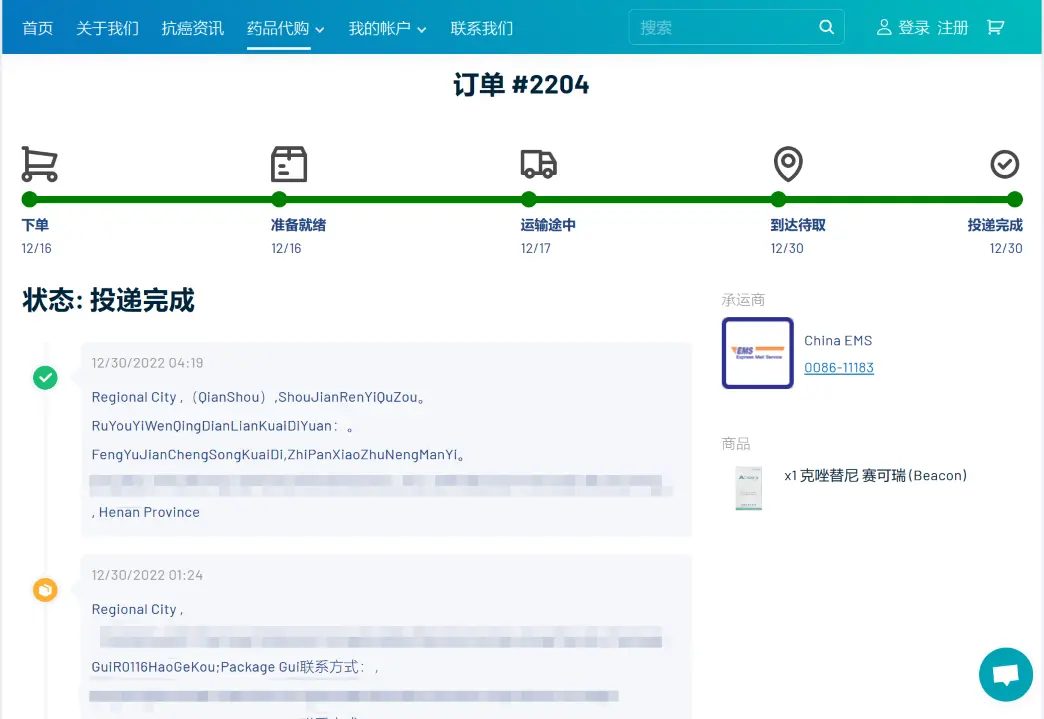The image size is (1044, 719).
Task: Click the arrived location pin icon
Action: click(788, 163)
